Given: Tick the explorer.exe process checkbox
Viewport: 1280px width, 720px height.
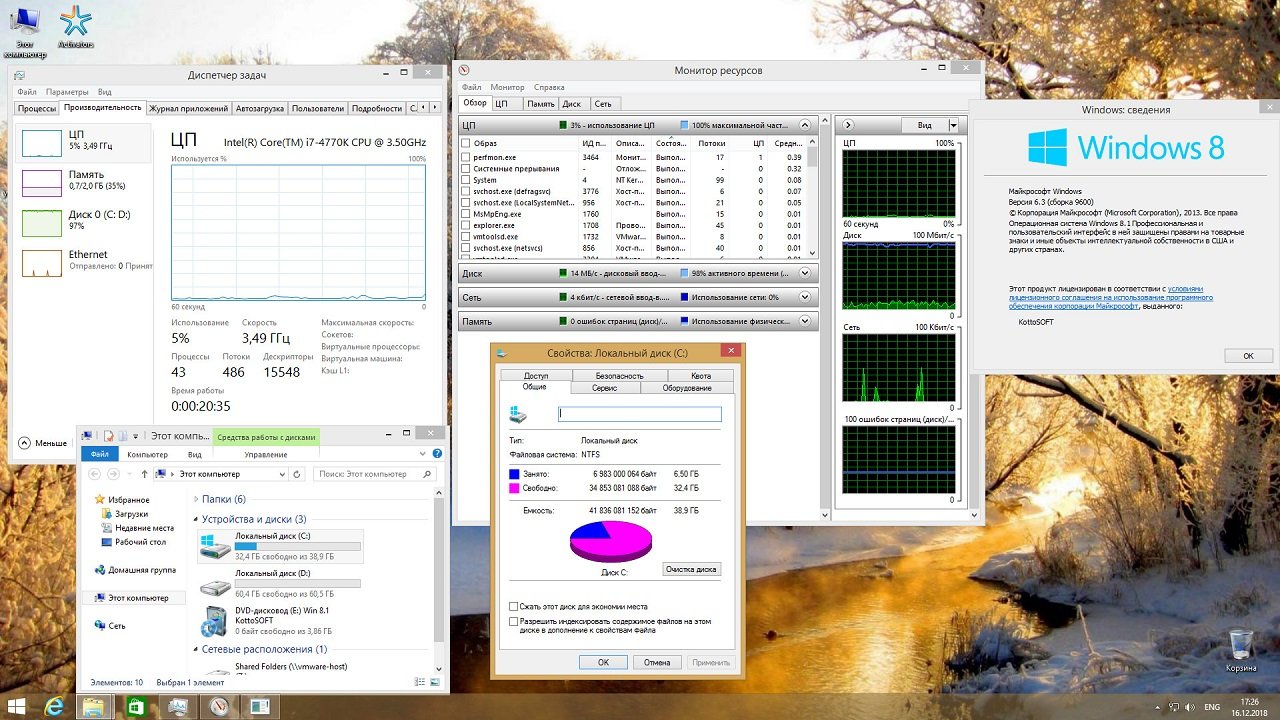Looking at the screenshot, I should click(x=466, y=225).
